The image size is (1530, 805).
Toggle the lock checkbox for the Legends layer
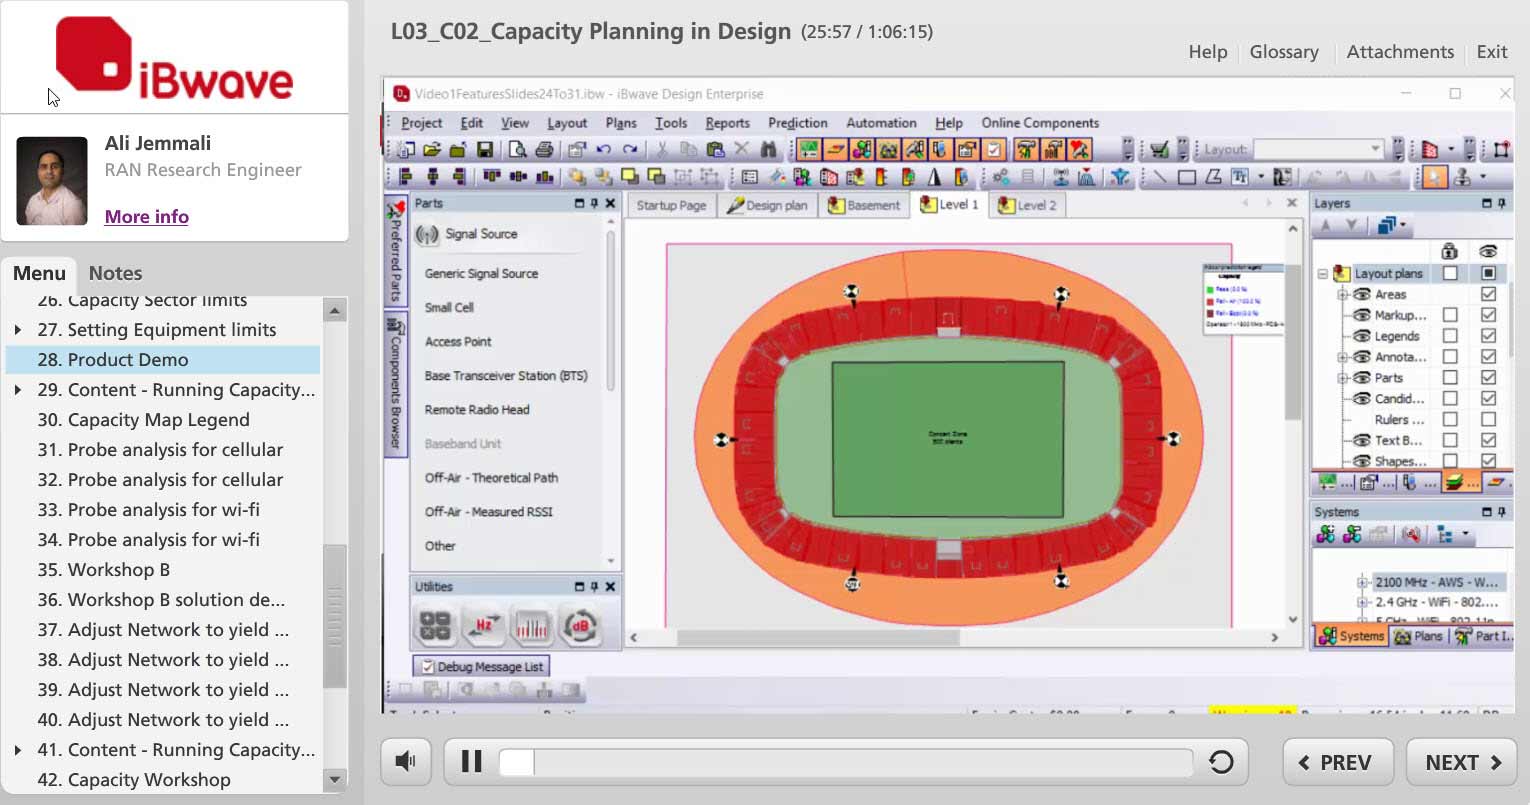[1450, 336]
